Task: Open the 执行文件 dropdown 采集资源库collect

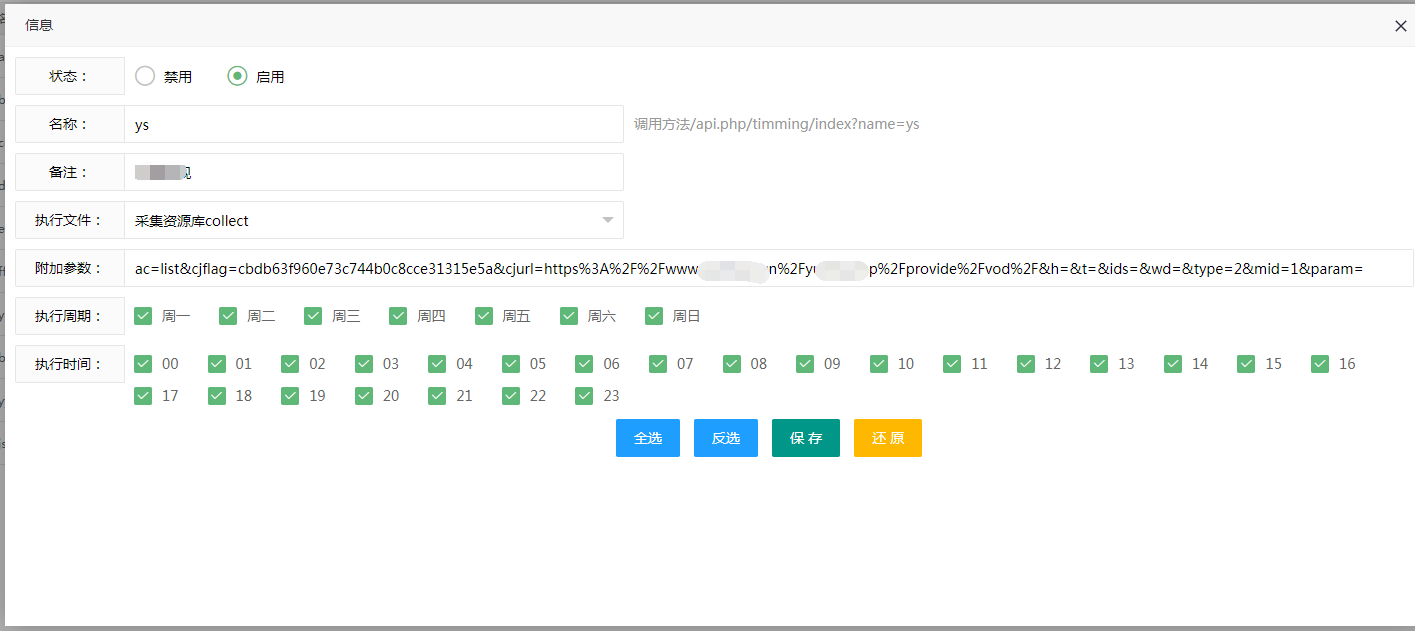Action: (374, 220)
